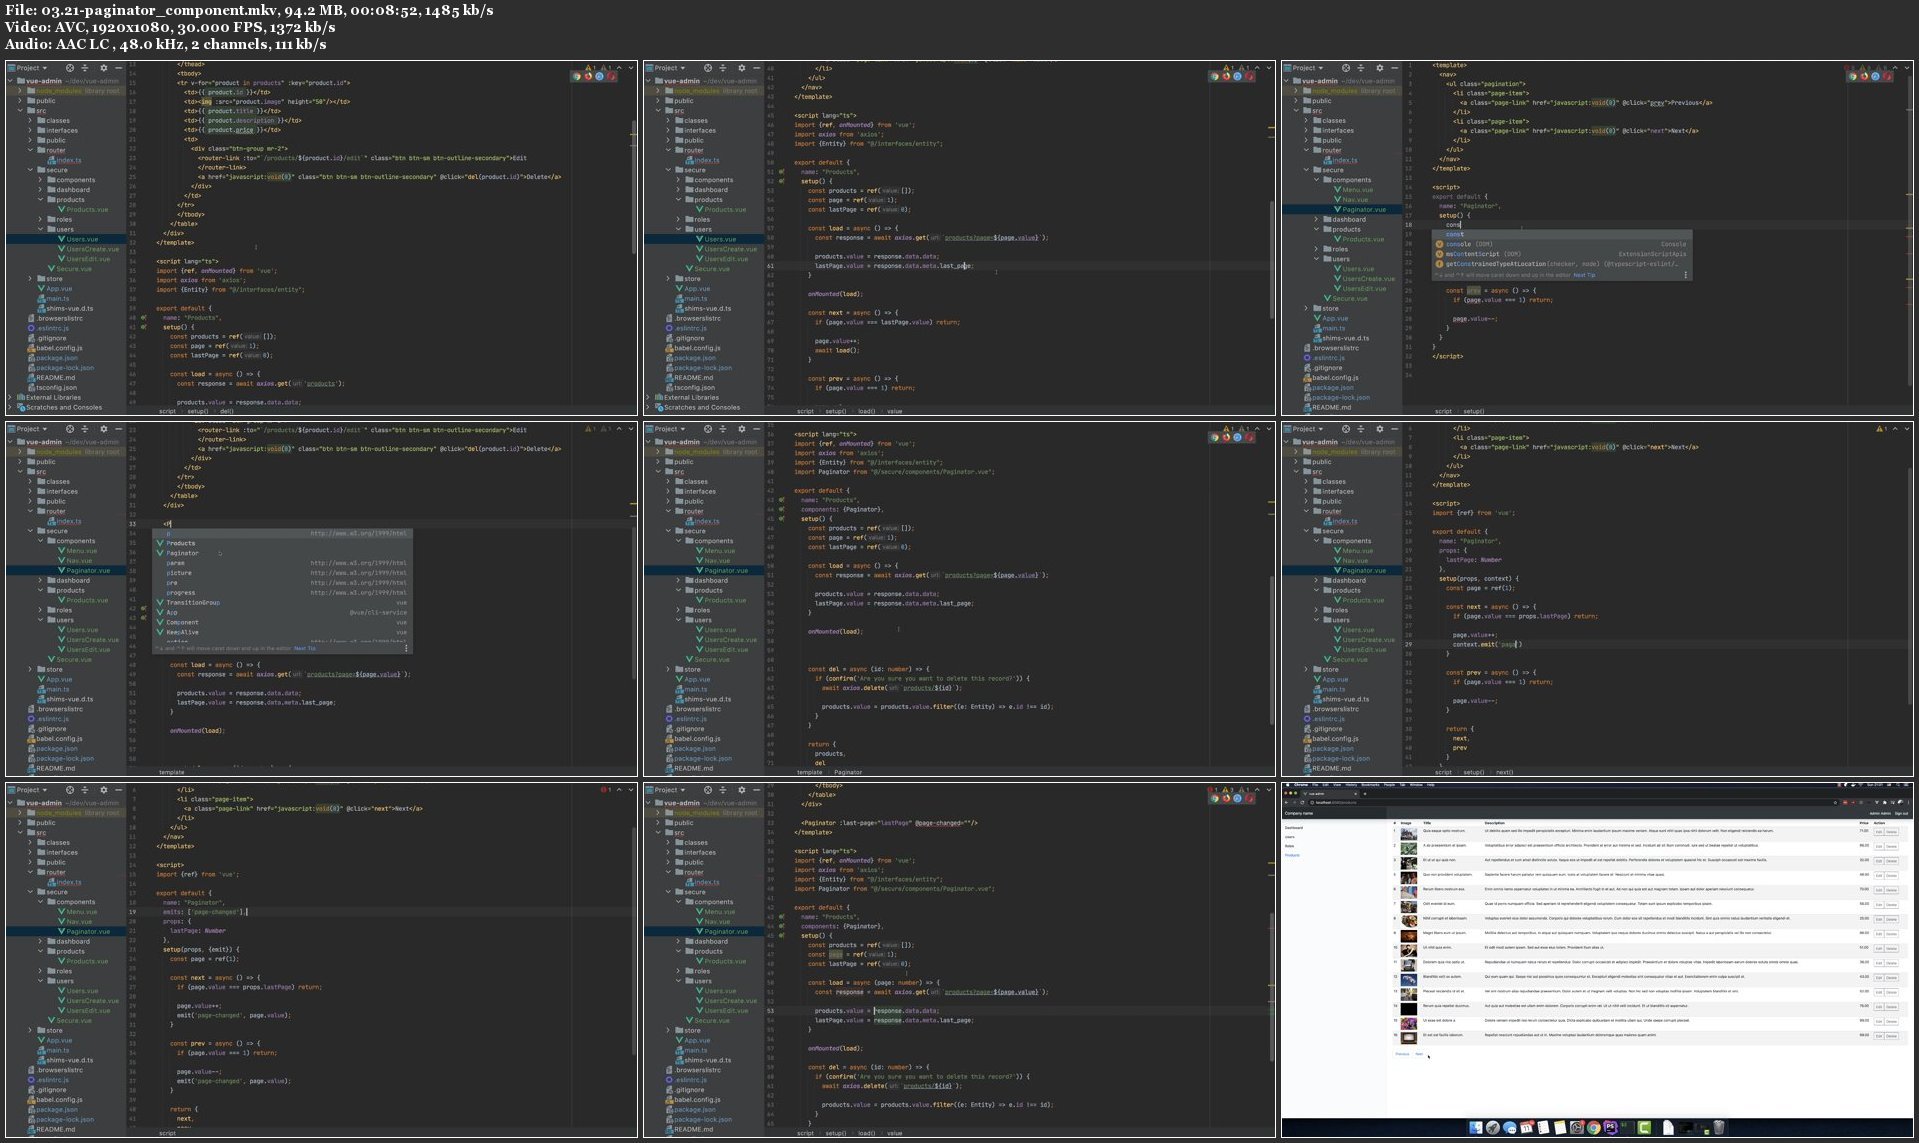Open the History menu in Chrome
1919x1143 pixels.
coord(1351,785)
